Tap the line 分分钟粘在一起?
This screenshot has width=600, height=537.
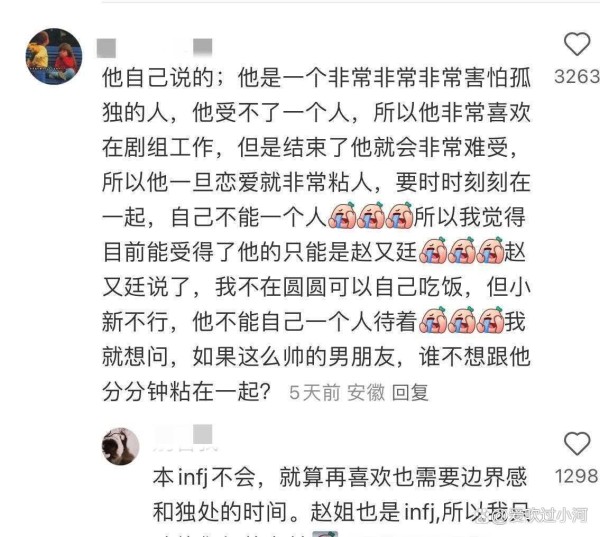click(x=187, y=392)
